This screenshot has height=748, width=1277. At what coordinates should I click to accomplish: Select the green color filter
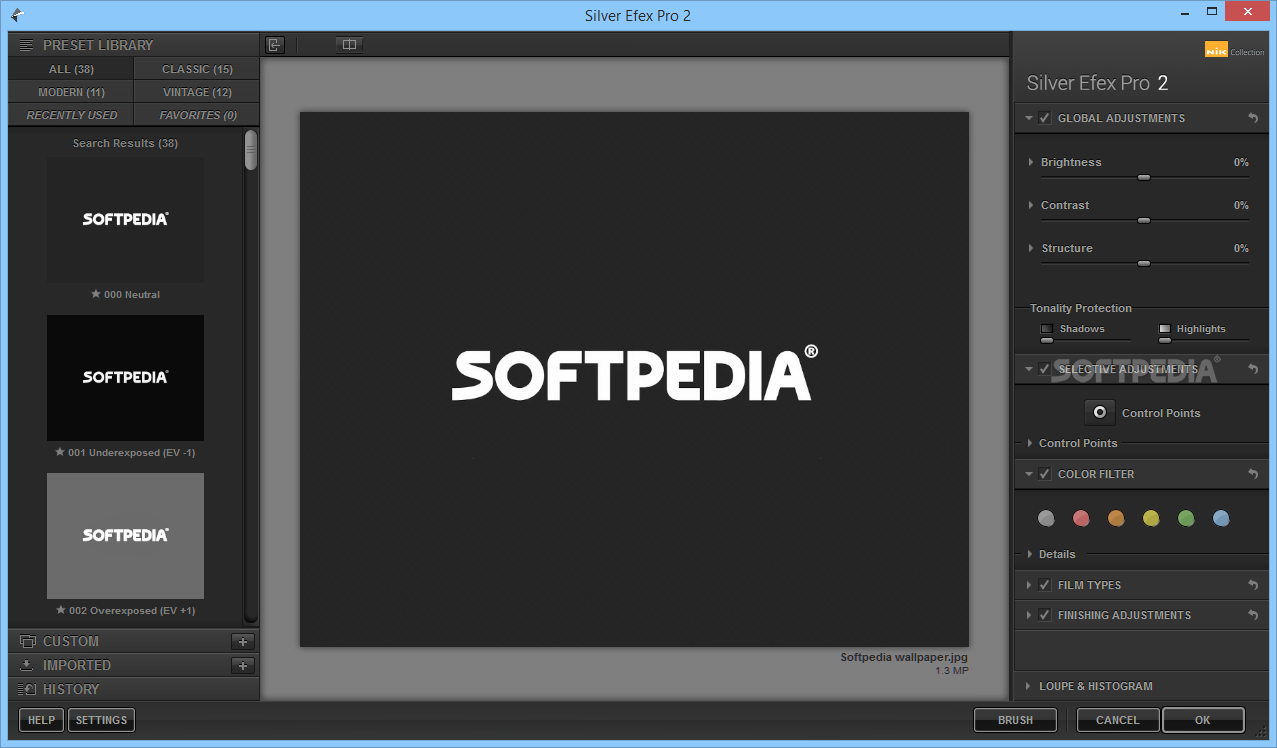point(1186,518)
